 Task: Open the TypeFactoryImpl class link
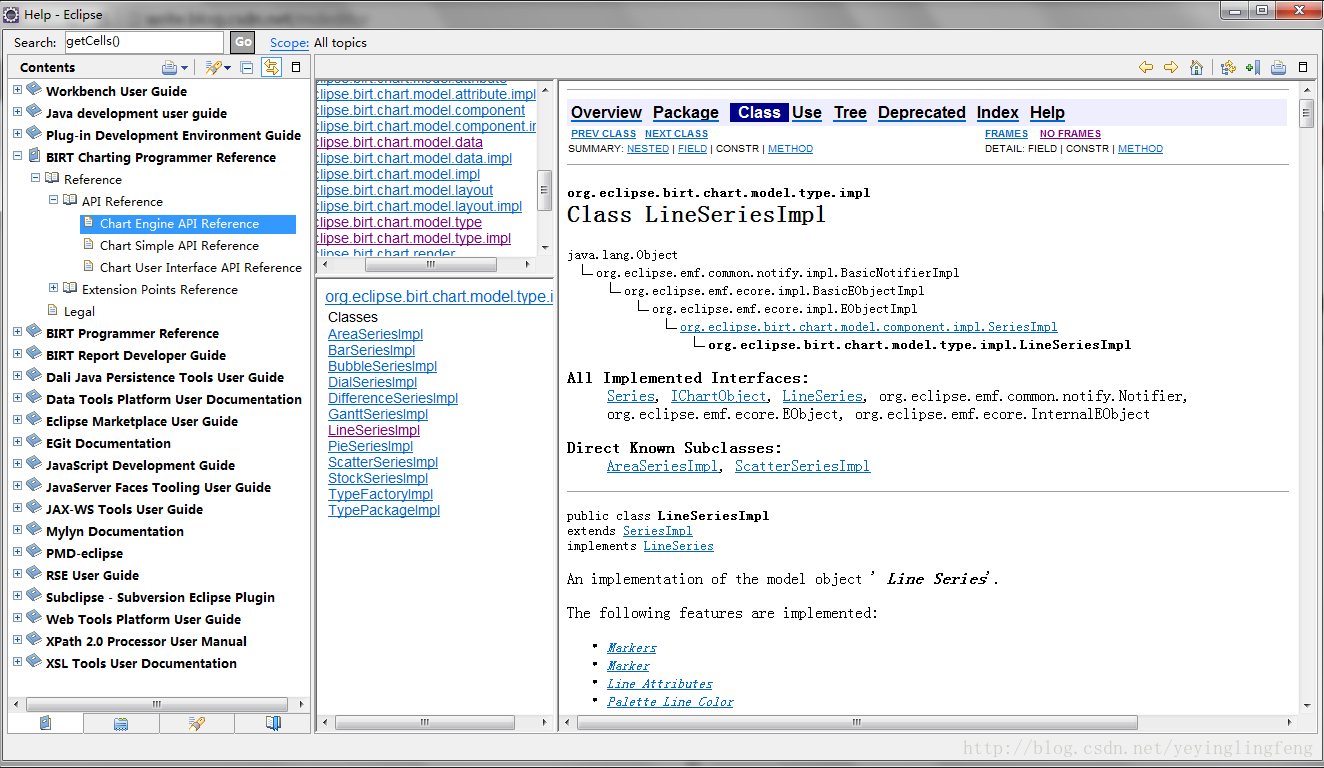[x=380, y=494]
